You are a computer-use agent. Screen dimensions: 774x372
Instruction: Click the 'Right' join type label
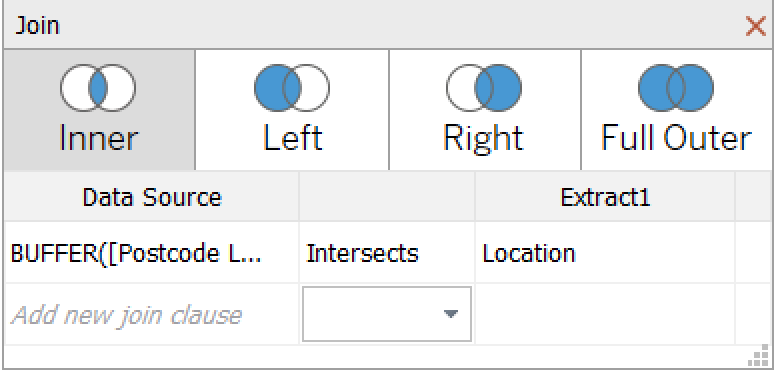point(483,139)
